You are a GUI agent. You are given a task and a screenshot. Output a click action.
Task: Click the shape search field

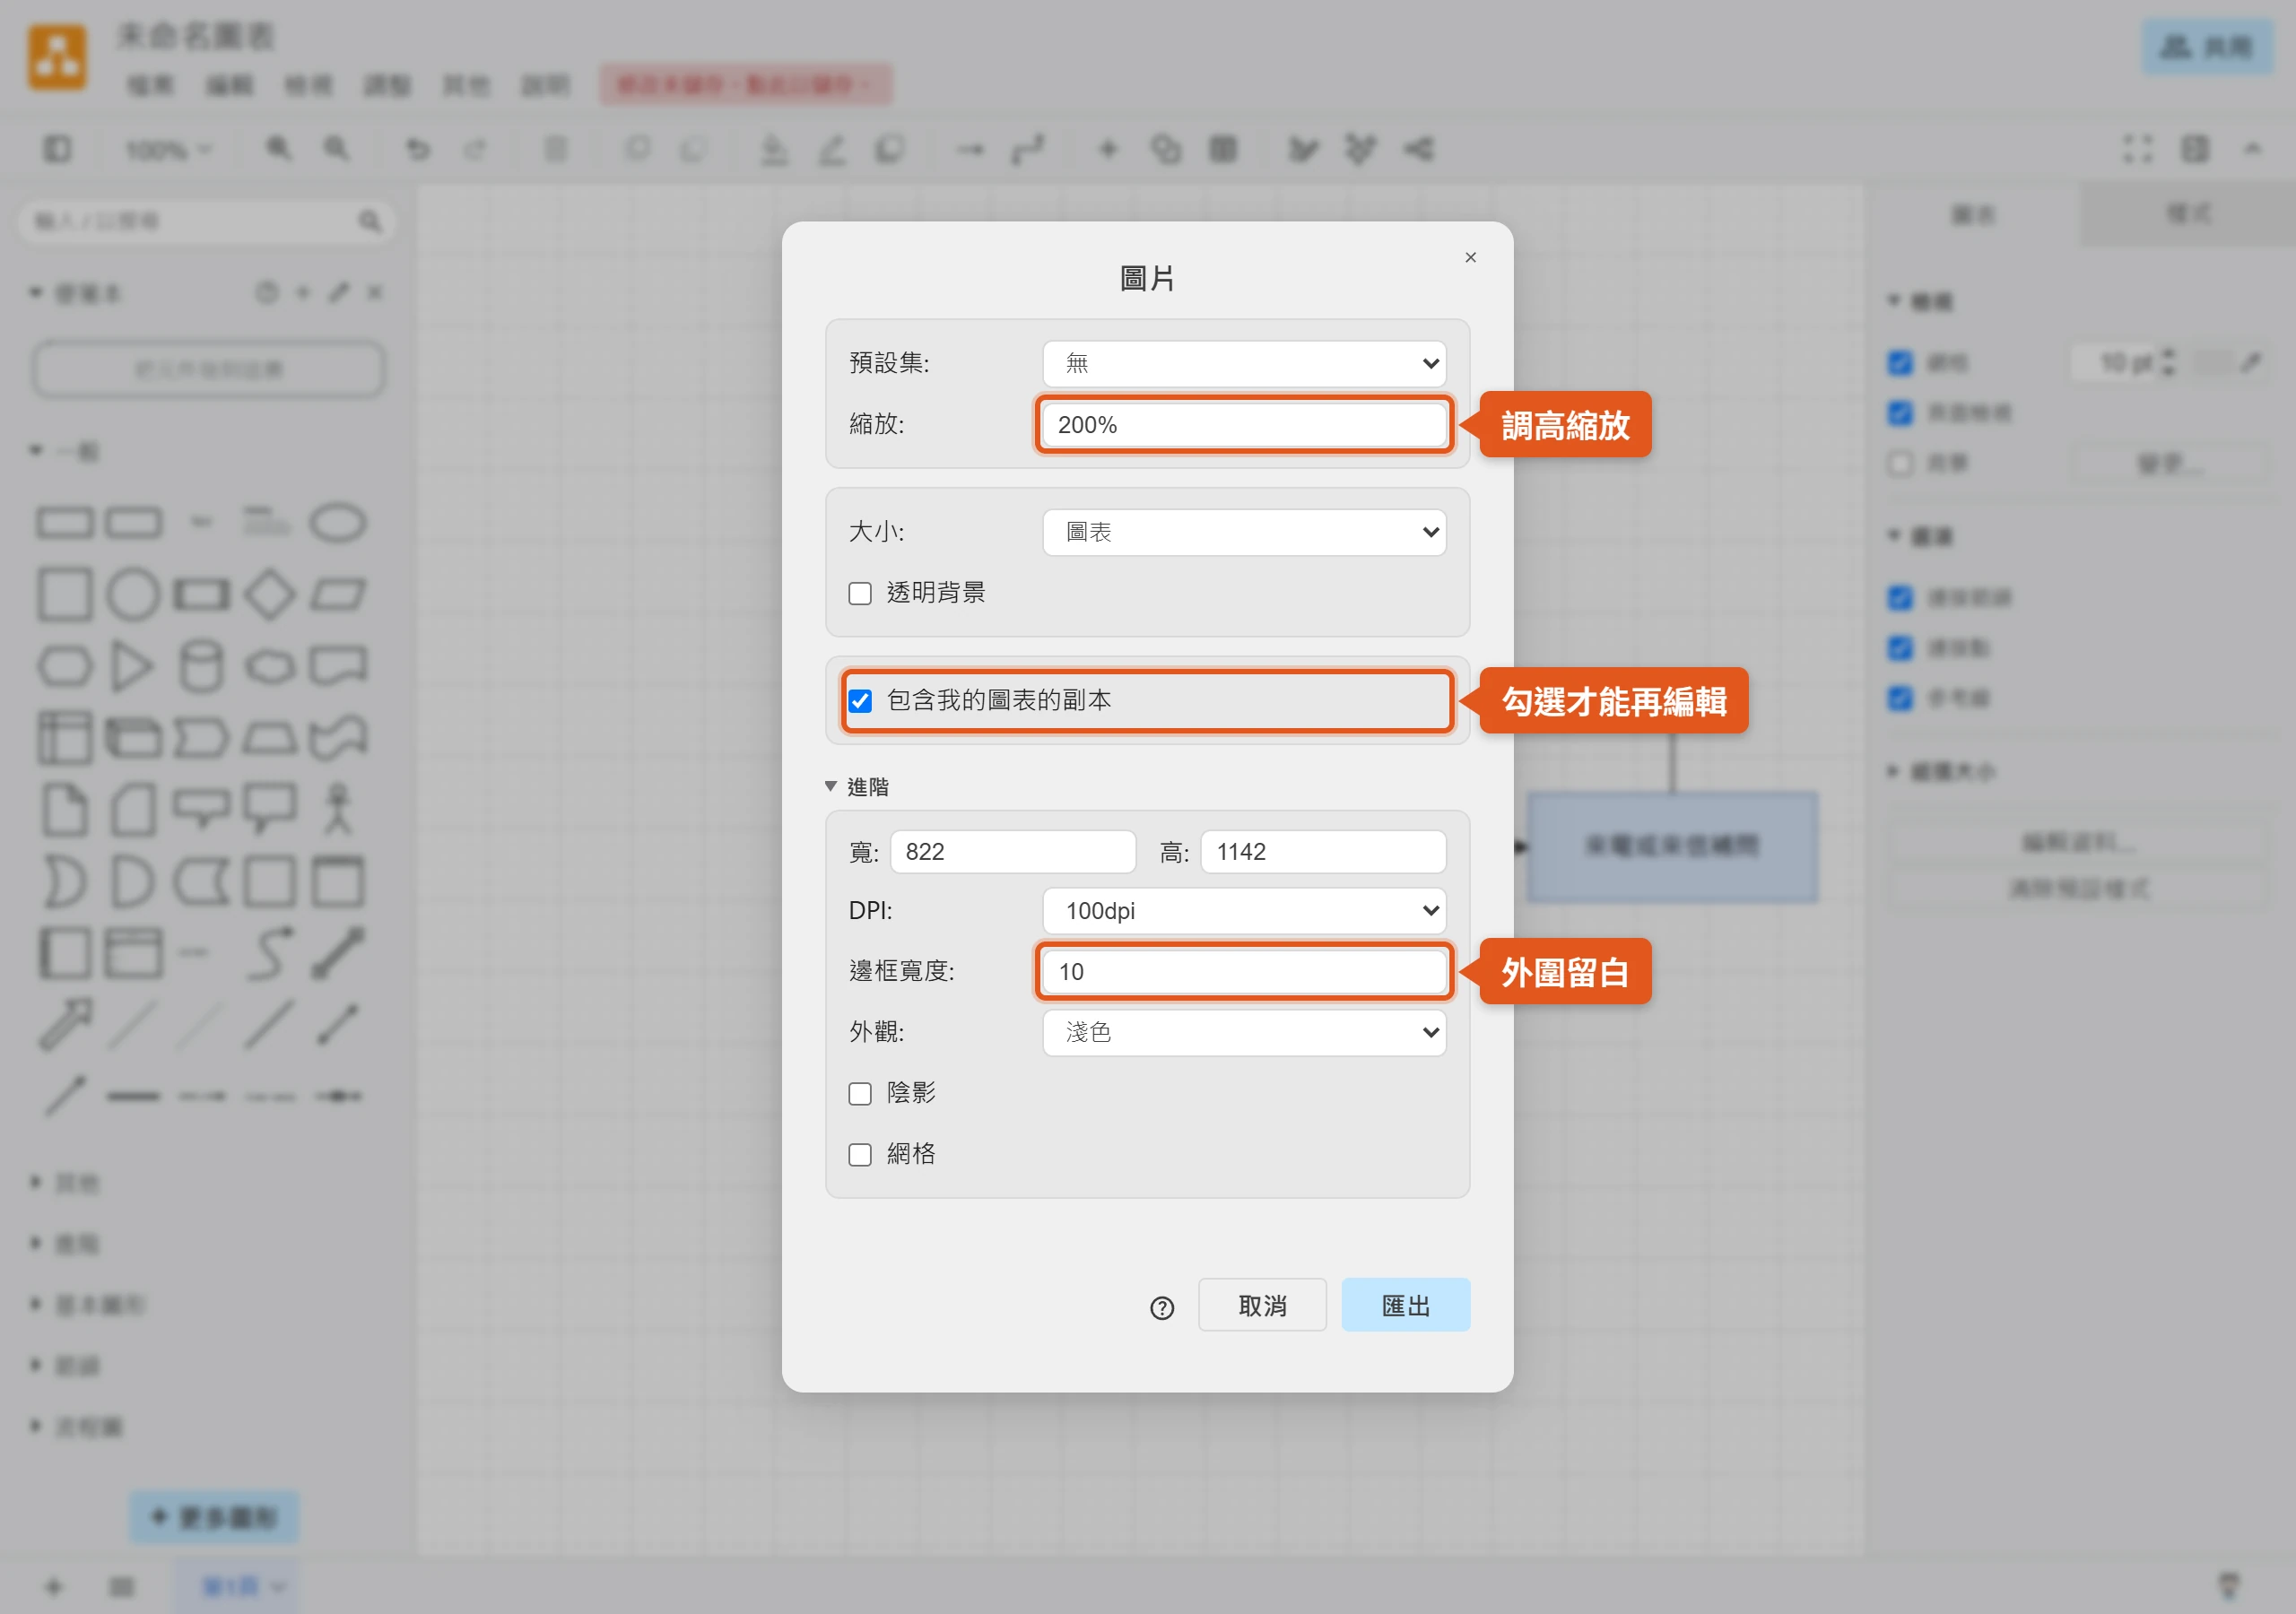(x=206, y=221)
